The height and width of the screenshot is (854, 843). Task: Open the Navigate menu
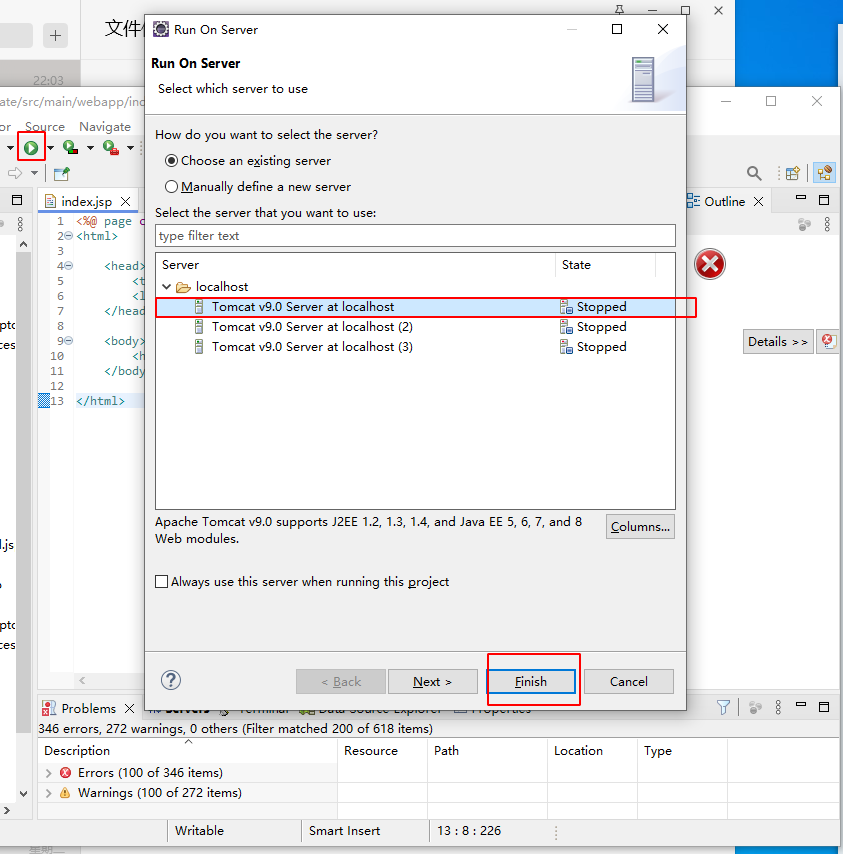(105, 127)
